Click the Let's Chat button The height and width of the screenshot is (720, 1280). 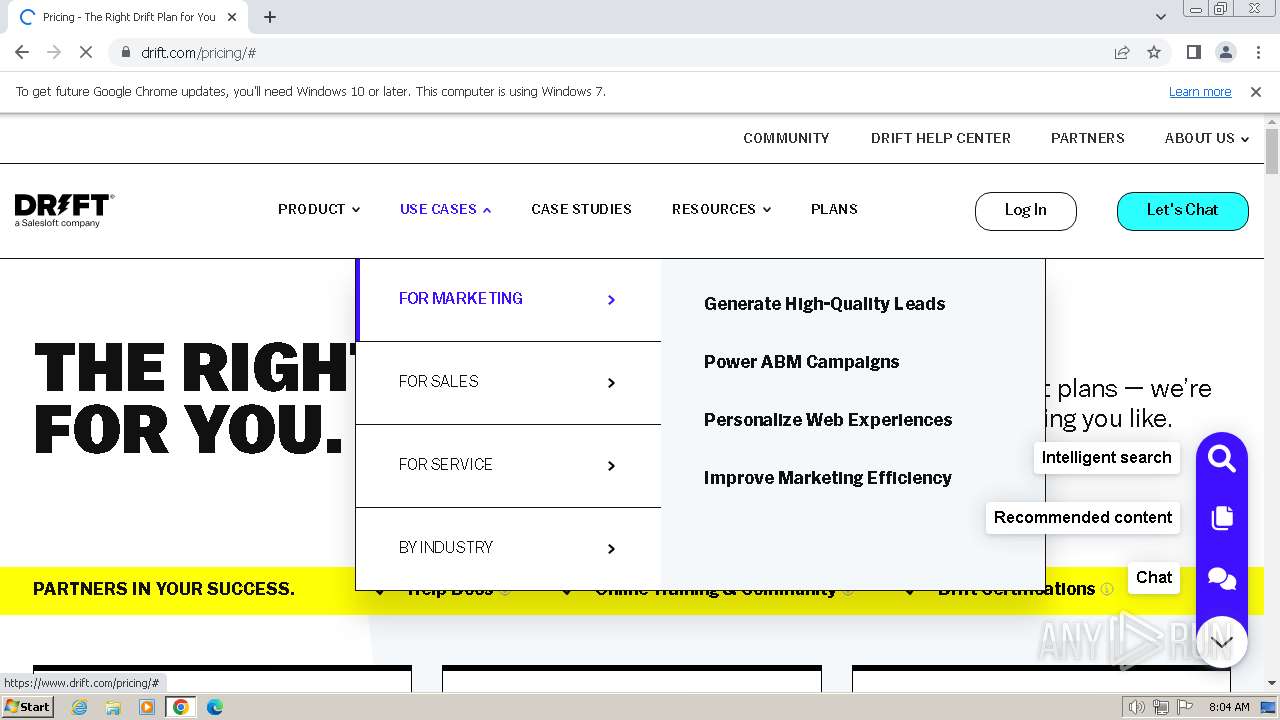coord(1182,211)
